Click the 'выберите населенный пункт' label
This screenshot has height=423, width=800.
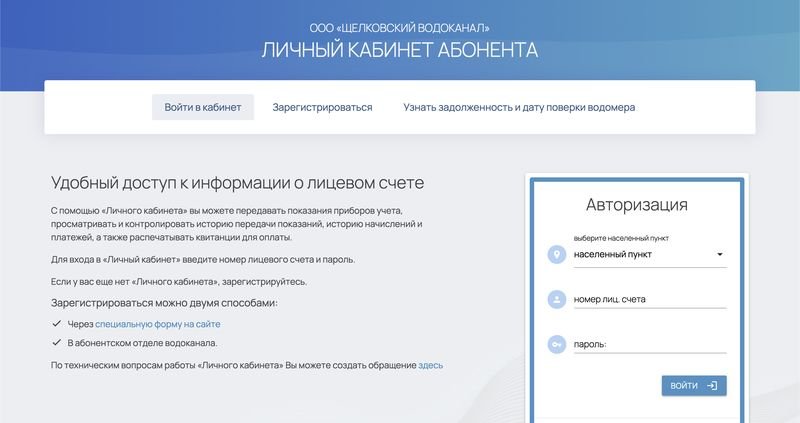pyautogui.click(x=621, y=239)
